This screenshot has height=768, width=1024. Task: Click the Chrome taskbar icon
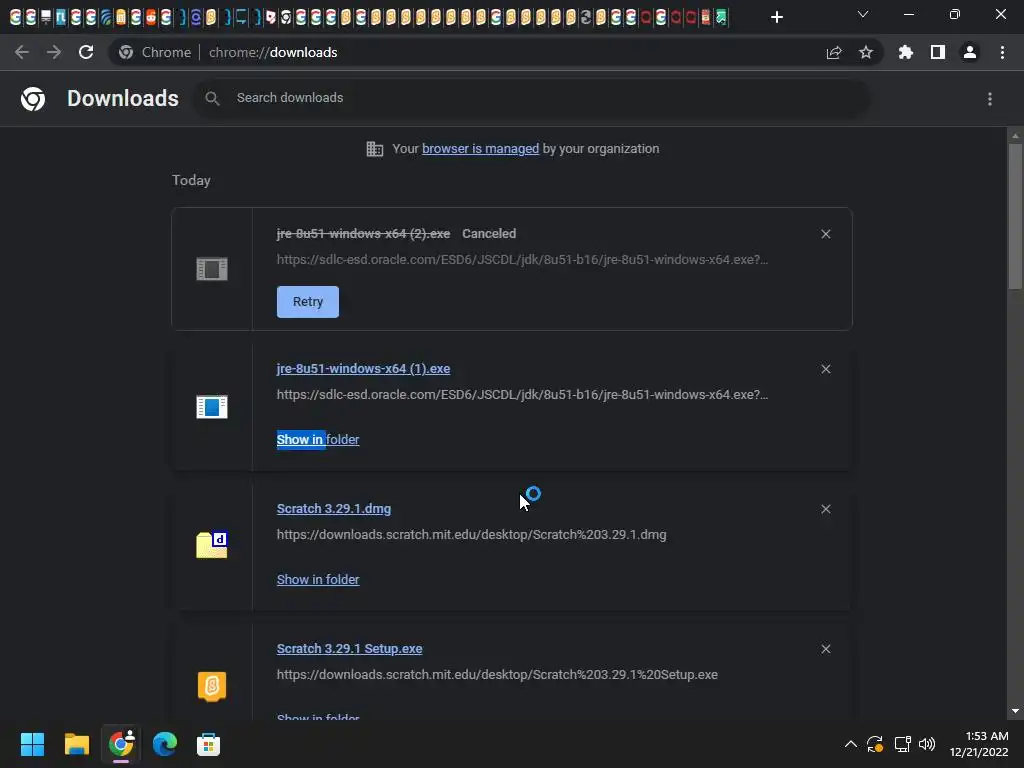(x=121, y=744)
